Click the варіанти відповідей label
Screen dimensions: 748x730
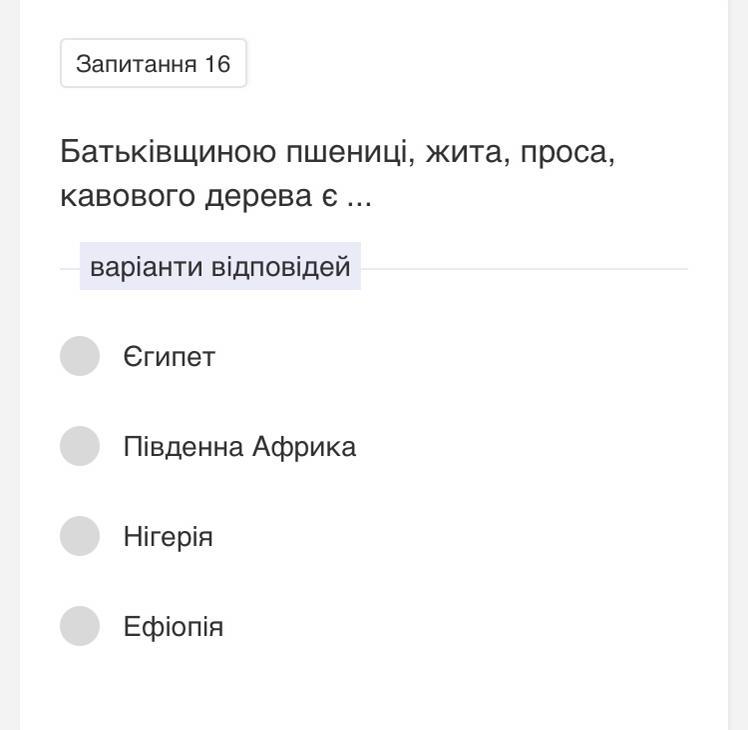click(x=220, y=268)
